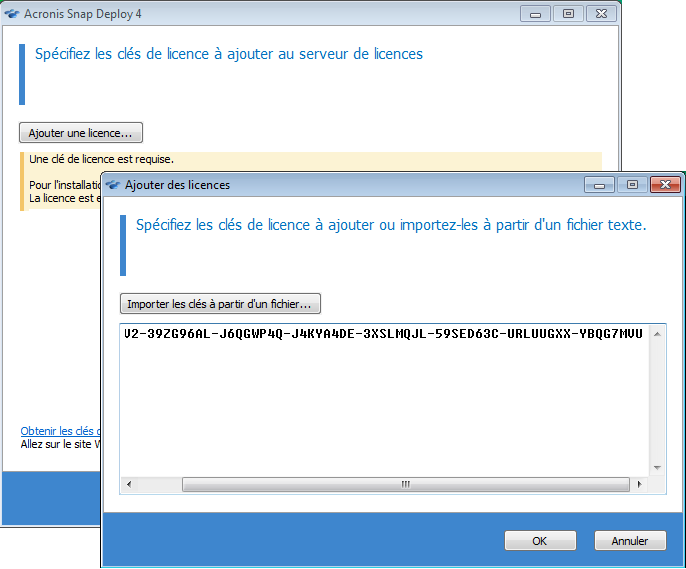The width and height of the screenshot is (686, 569).
Task: Maximize the Acronis Snap Deploy 4 window
Action: point(568,13)
